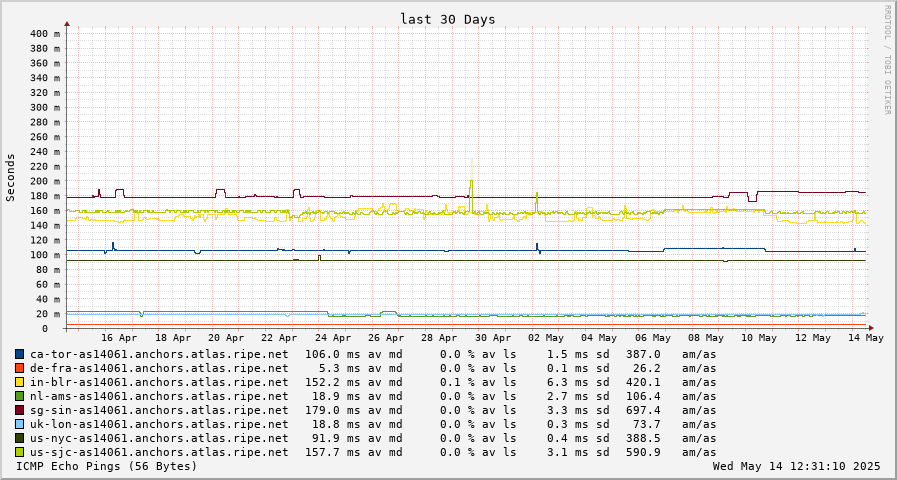
Task: Click the '16 Apr' x-axis date label
Action: click(119, 338)
